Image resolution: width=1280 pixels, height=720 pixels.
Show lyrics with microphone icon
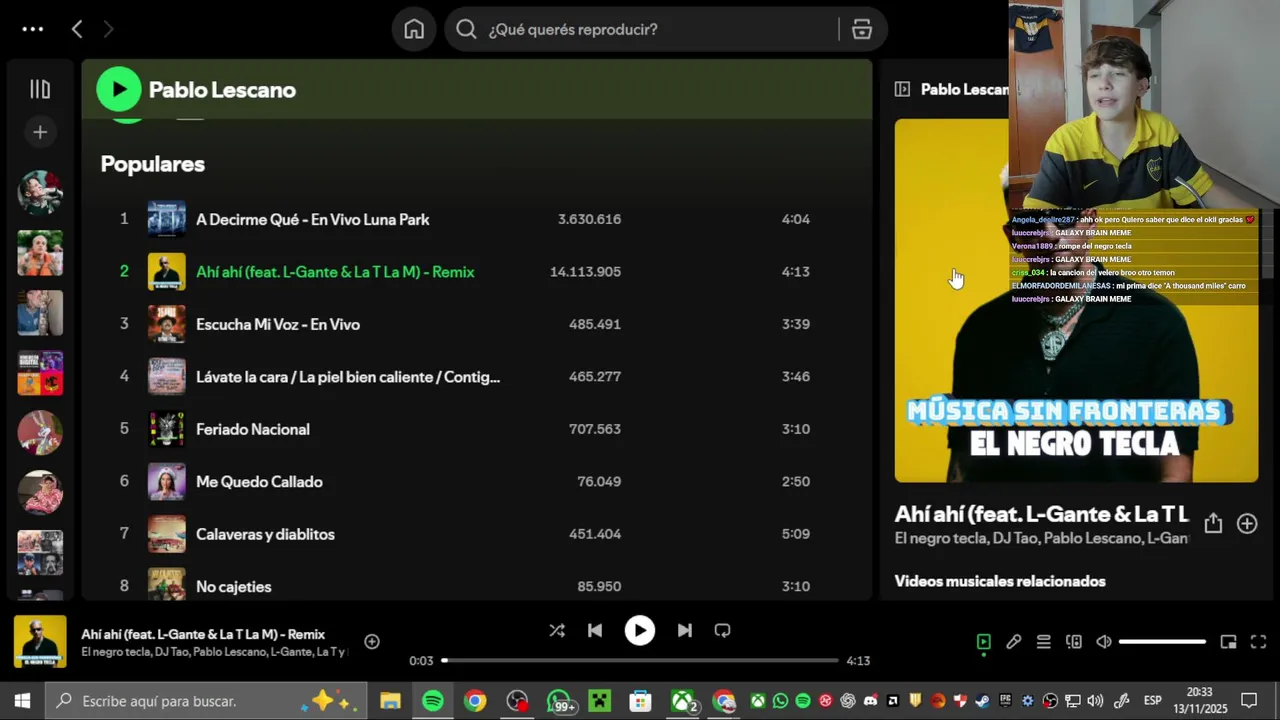point(1014,642)
